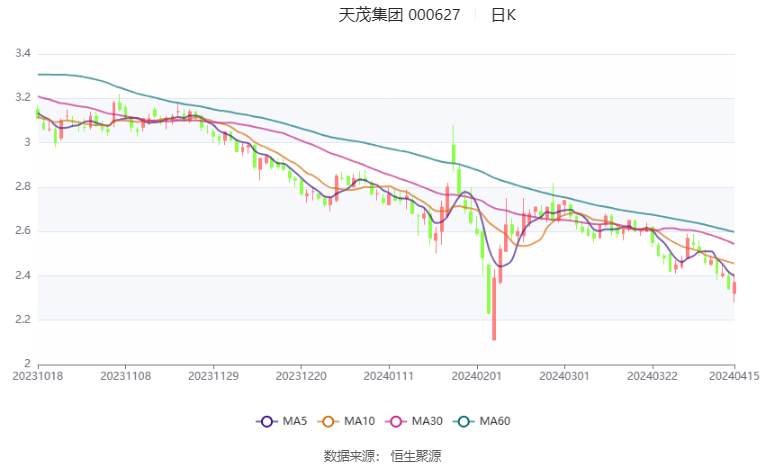Toggle the MA10 legend series
Image resolution: width=765 pixels, height=465 pixels.
[346, 421]
